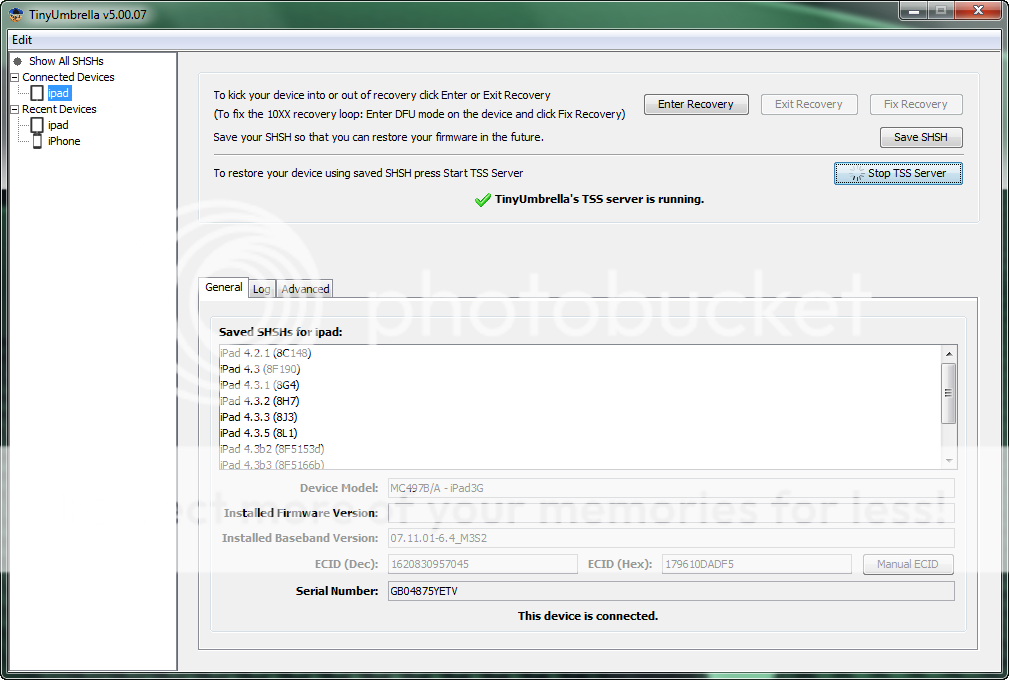The height and width of the screenshot is (680, 1009).
Task: Click the Enter Recovery button
Action: coord(696,104)
